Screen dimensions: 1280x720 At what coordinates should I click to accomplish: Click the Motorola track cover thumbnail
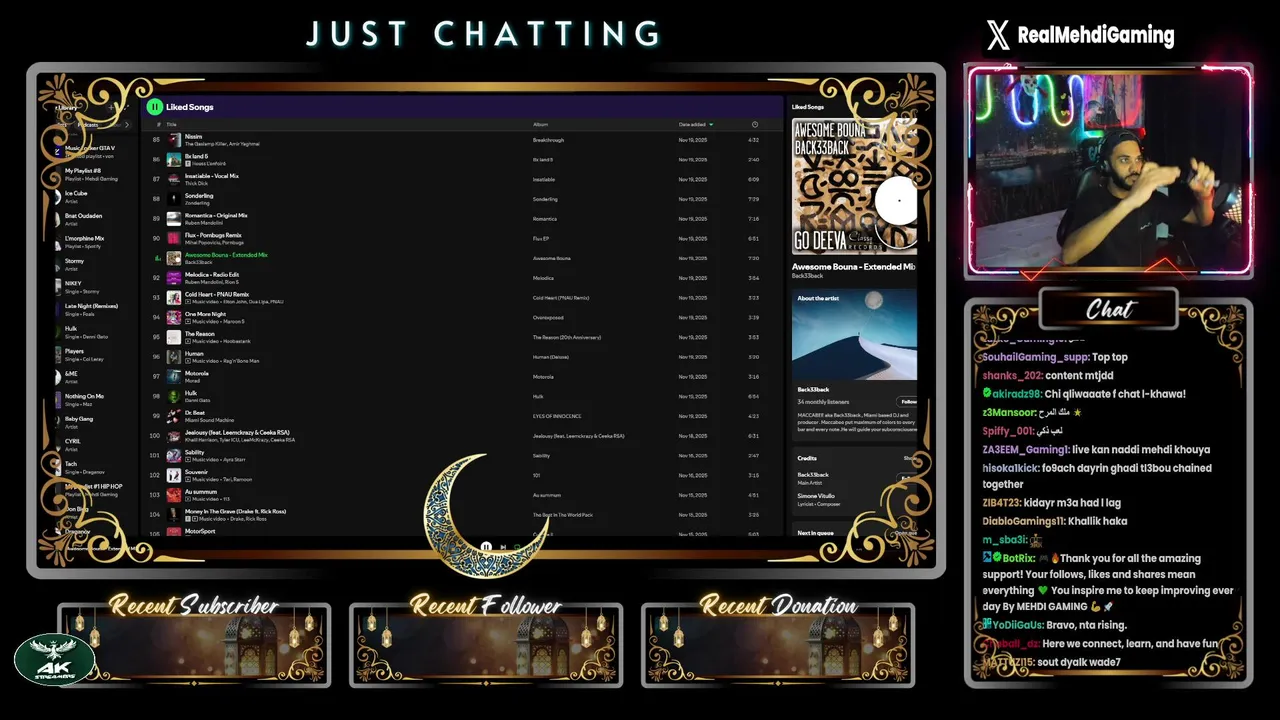click(174, 377)
